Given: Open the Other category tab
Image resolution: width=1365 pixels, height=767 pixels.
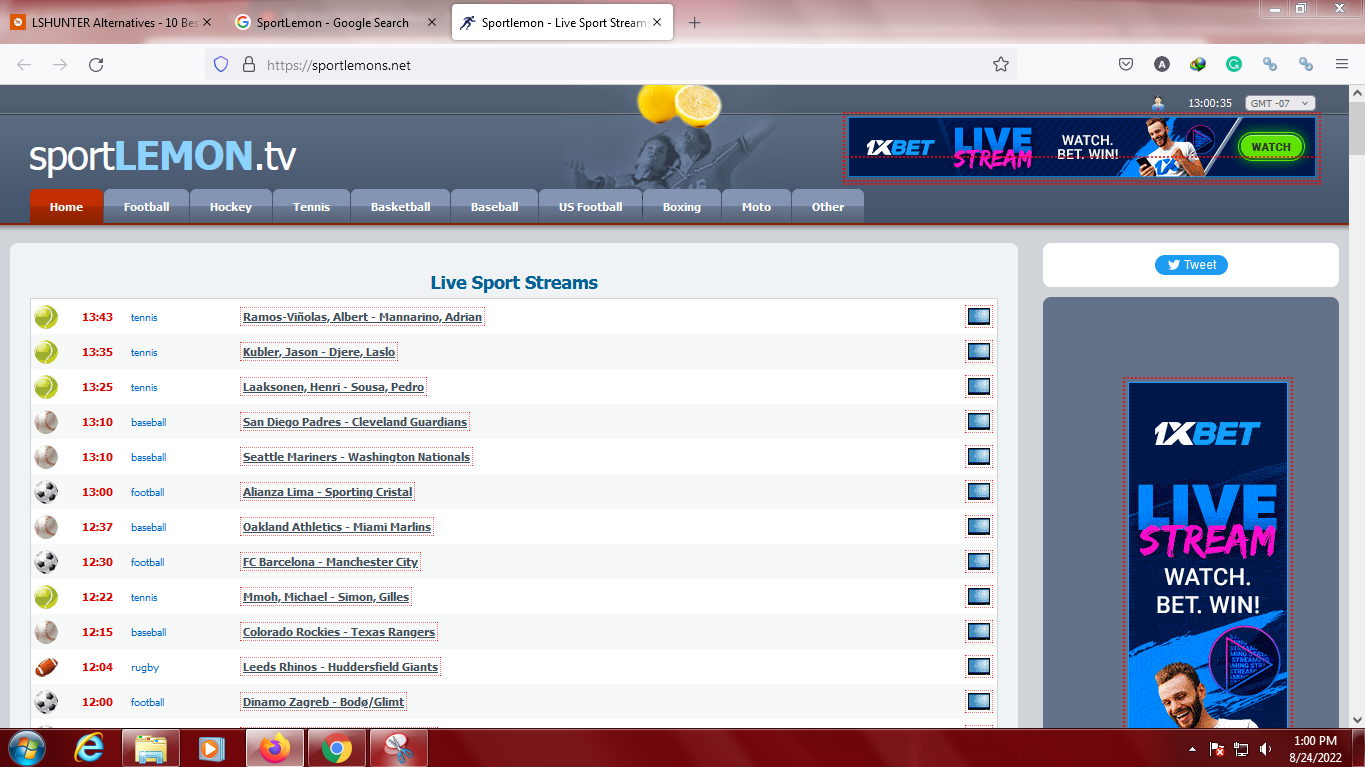Looking at the screenshot, I should pyautogui.click(x=827, y=207).
